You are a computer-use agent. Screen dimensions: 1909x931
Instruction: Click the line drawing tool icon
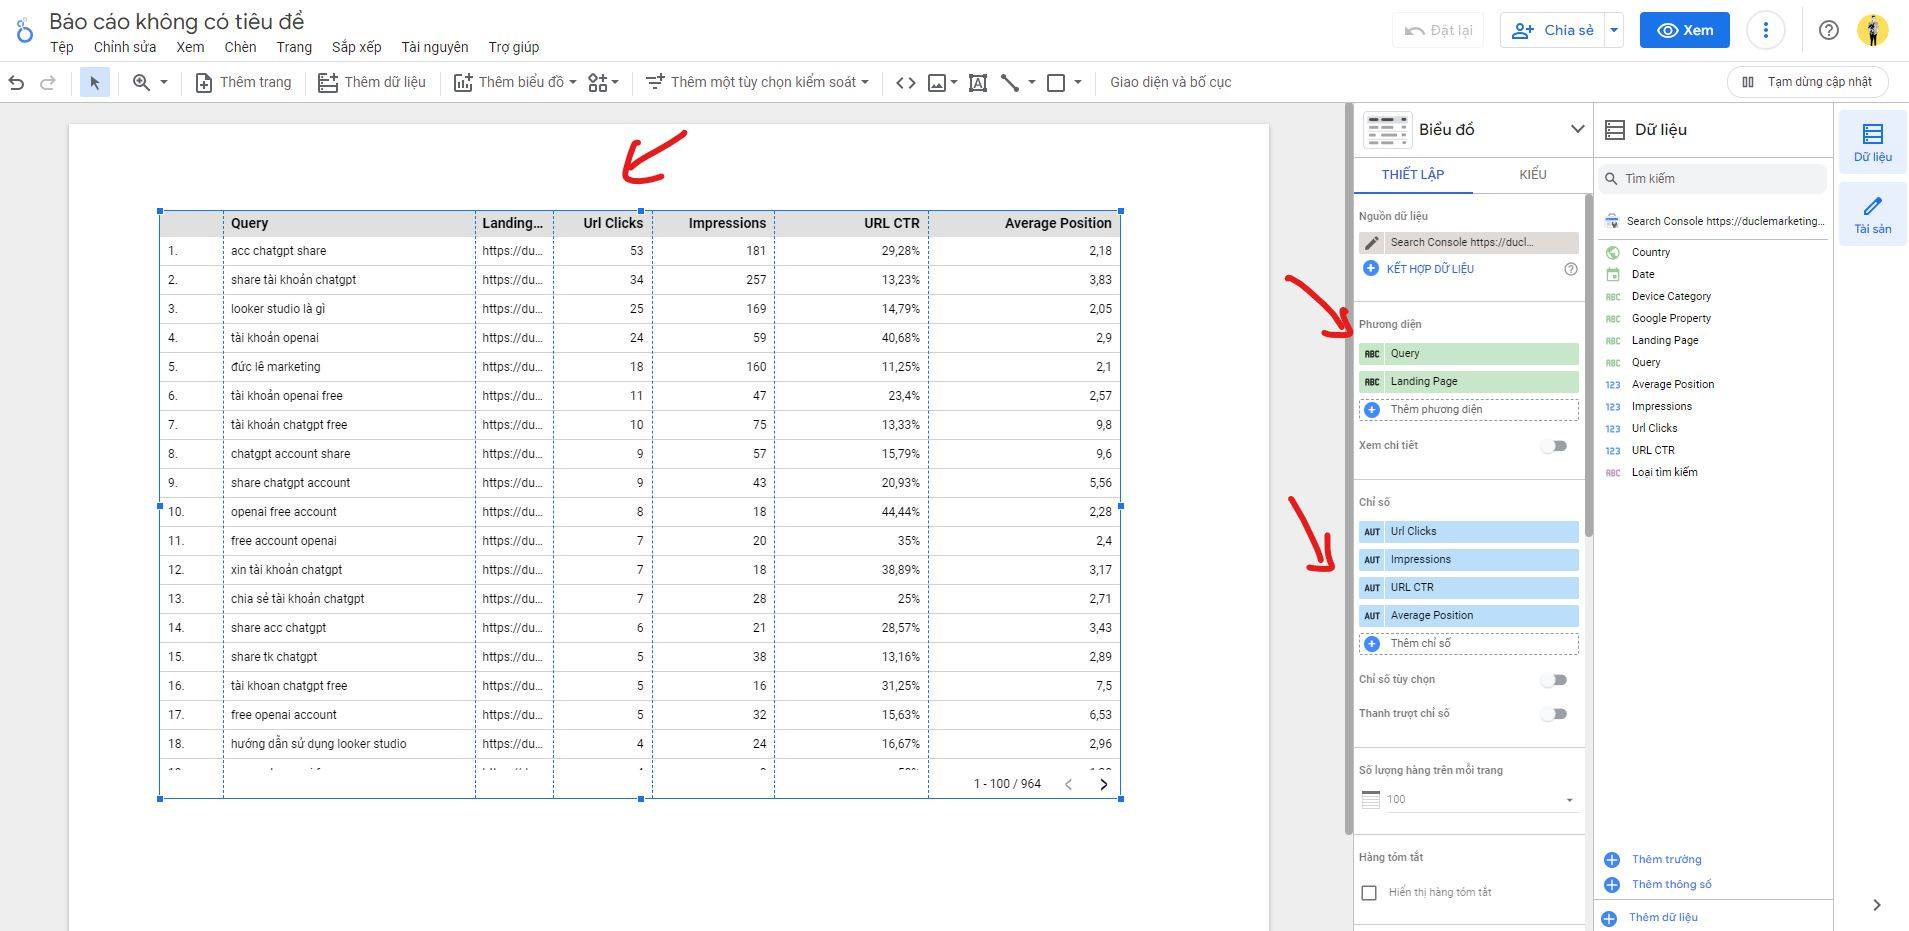(x=1010, y=83)
